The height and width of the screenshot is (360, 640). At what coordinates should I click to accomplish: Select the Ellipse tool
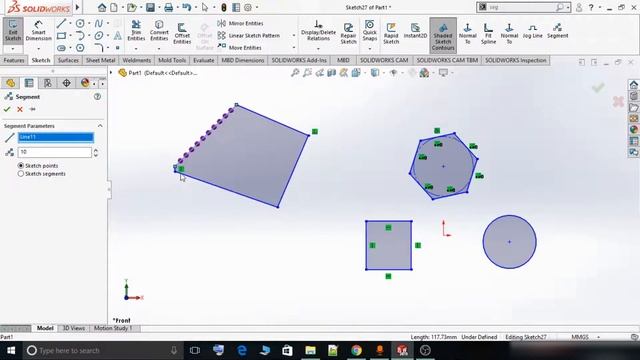[x=99, y=36]
